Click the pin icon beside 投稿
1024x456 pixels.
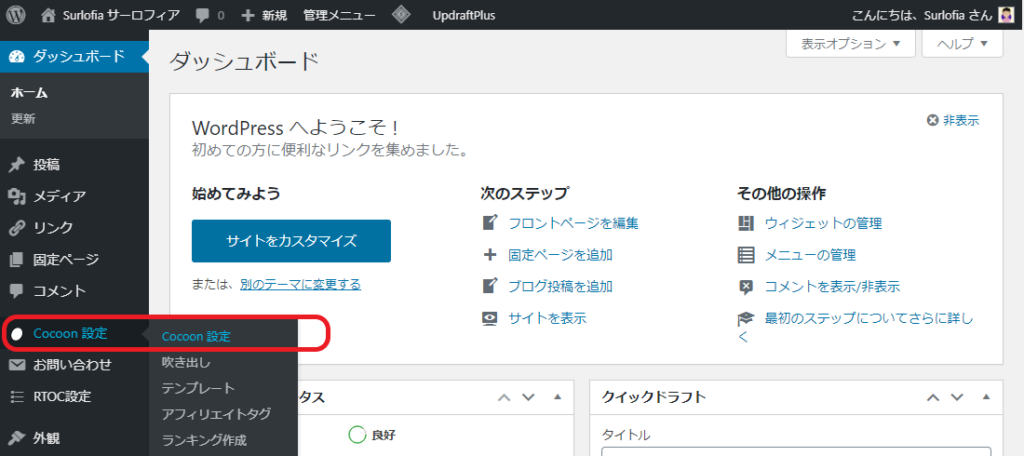17,165
